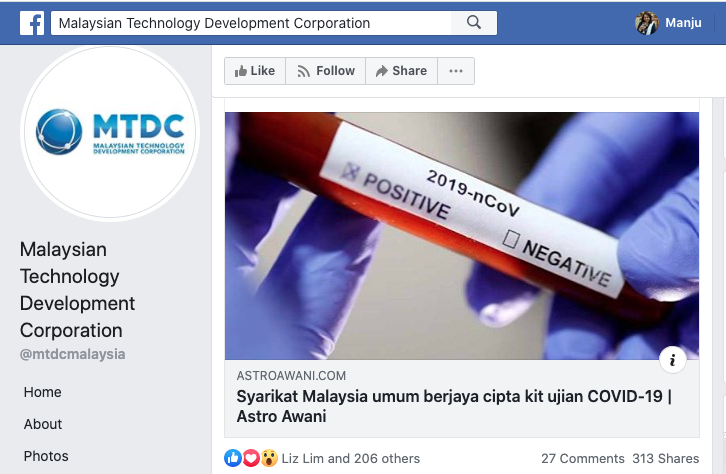Screen dimensions: 726x474
Task: Click the Like reaction icon
Action: pos(233,458)
